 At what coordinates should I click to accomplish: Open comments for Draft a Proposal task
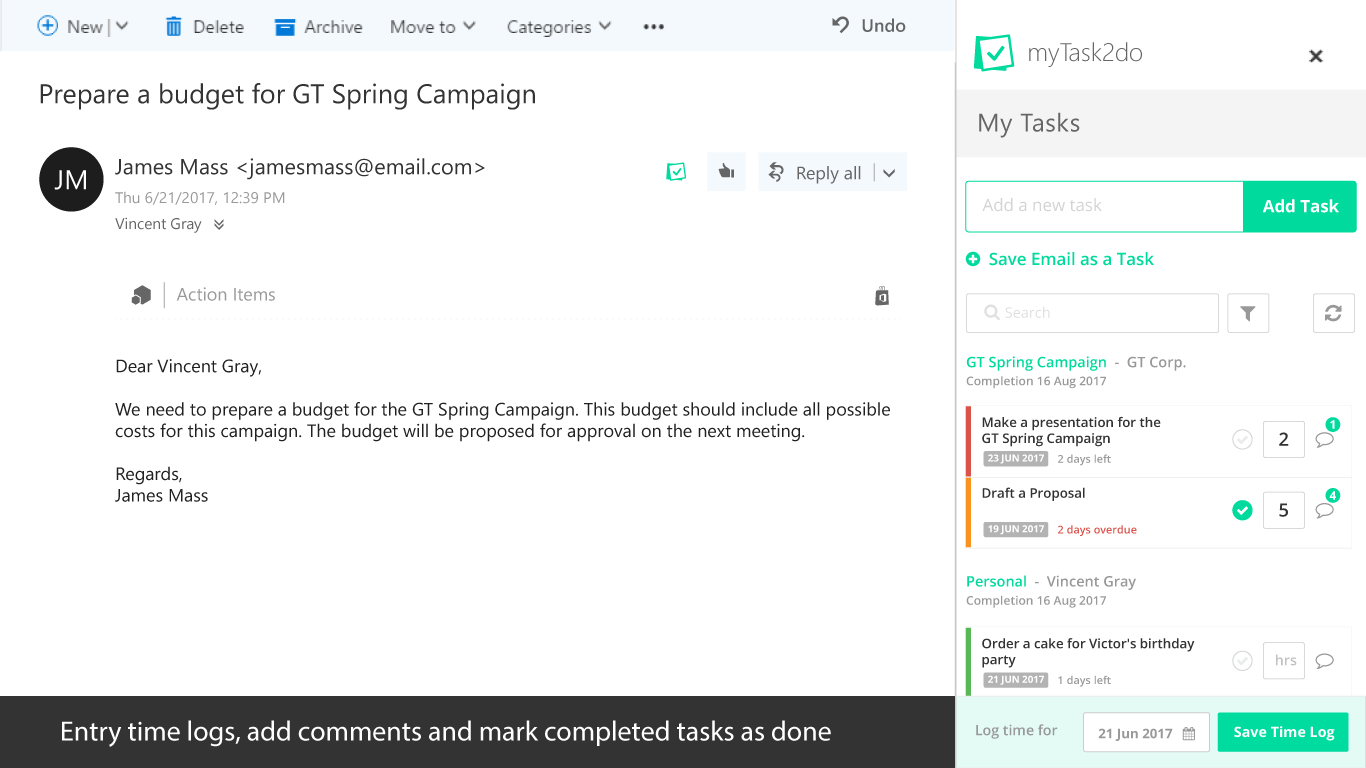1325,510
